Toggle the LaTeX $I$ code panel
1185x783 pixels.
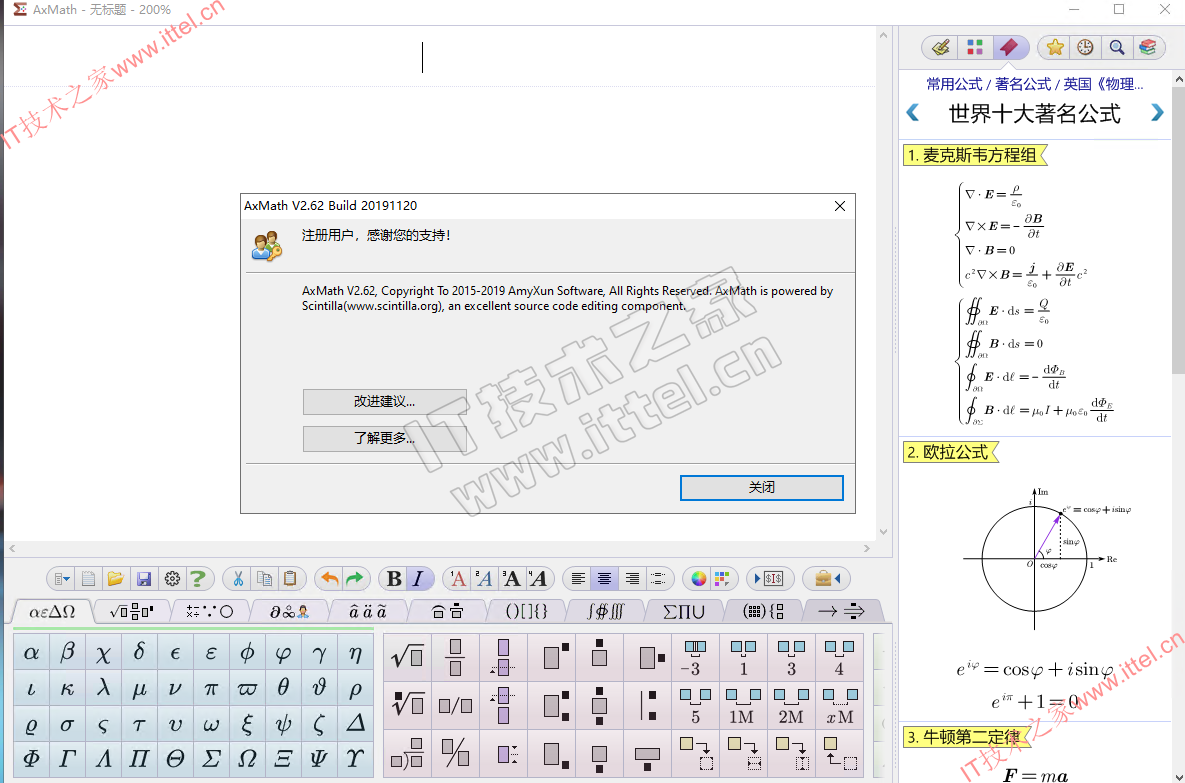click(769, 579)
